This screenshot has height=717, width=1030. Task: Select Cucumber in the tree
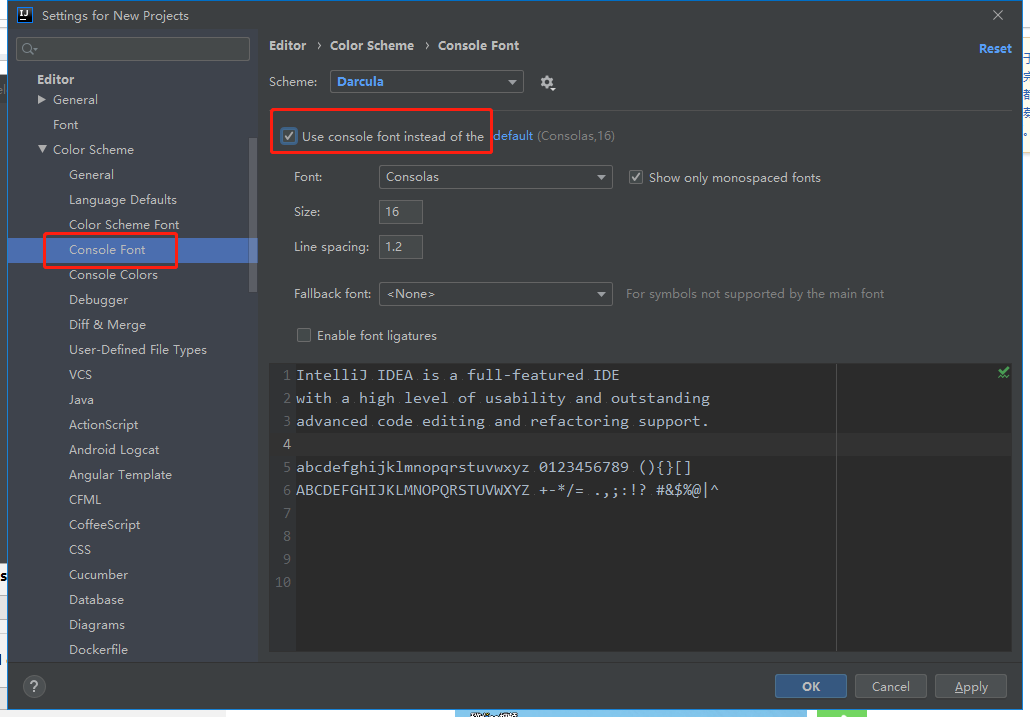(x=99, y=575)
